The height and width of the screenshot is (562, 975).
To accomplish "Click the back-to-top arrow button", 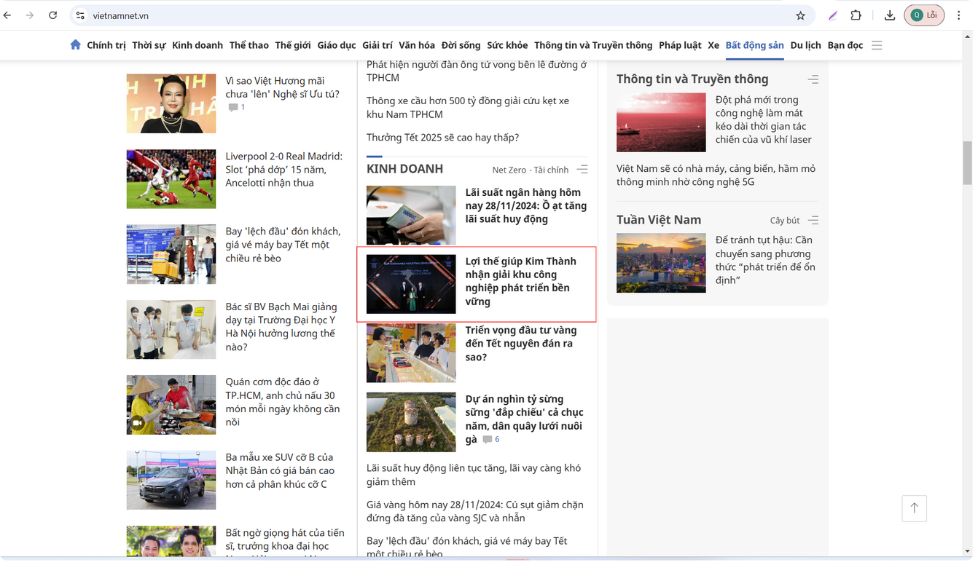I will [x=914, y=509].
